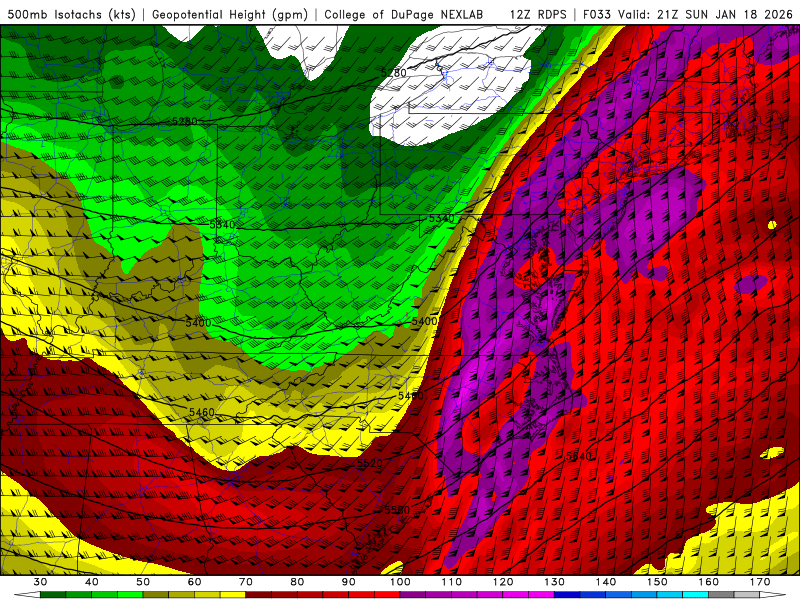800x600 pixels.
Task: Click the 100 kt colorbar label
Action: click(400, 582)
